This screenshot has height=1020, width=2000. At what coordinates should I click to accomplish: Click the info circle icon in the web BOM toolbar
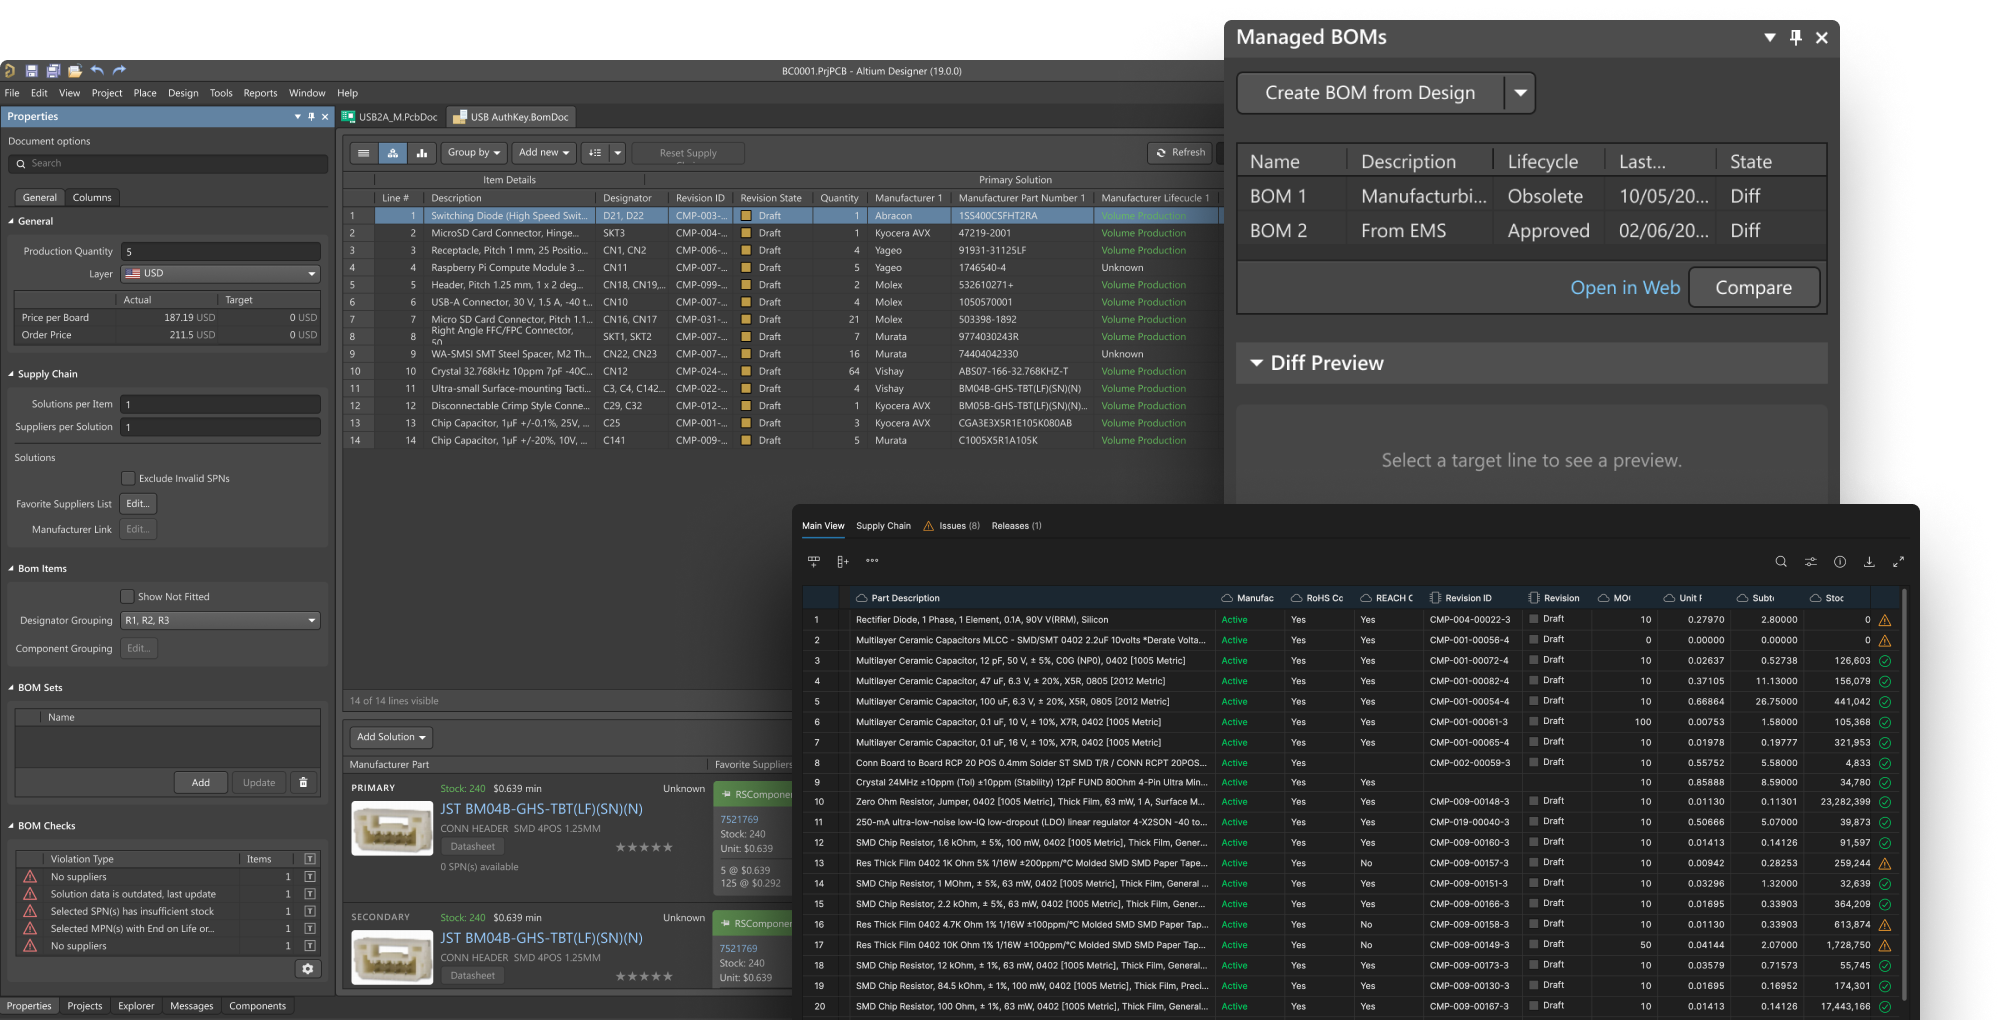pyautogui.click(x=1840, y=562)
